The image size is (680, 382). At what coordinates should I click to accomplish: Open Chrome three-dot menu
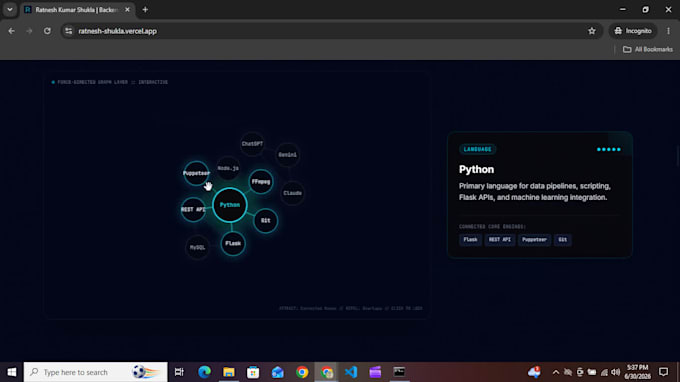click(668, 31)
